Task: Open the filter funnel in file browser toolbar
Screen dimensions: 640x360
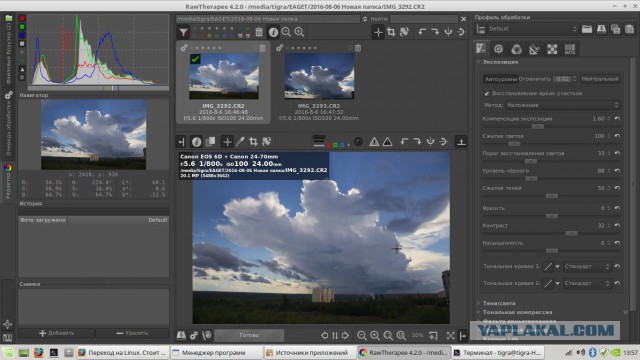Action: (184, 32)
